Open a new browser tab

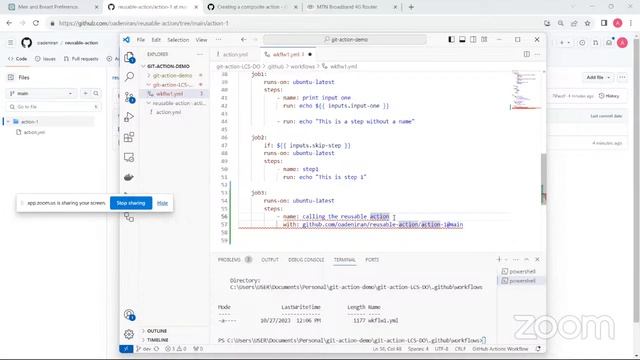tap(411, 7)
